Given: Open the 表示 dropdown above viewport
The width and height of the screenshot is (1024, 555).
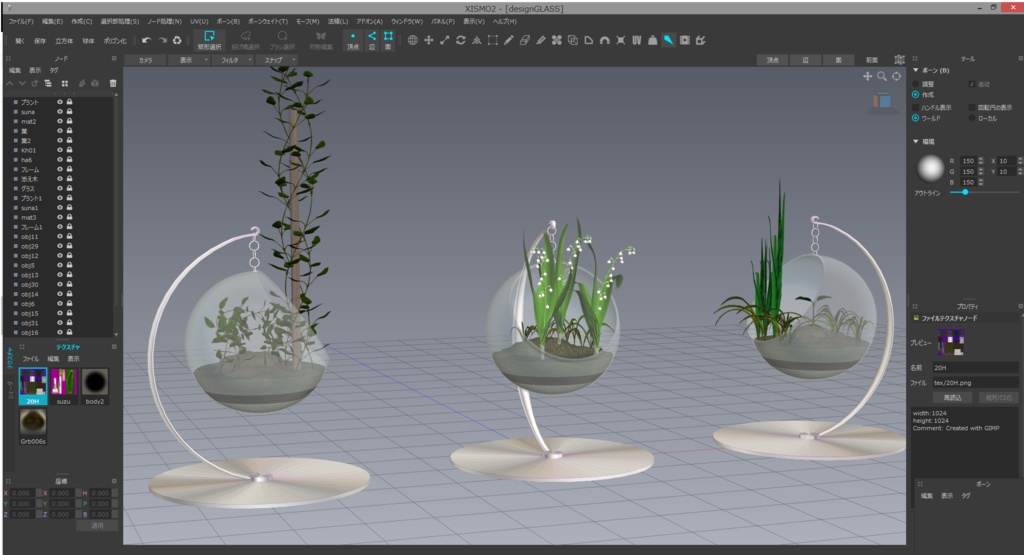Looking at the screenshot, I should point(191,60).
